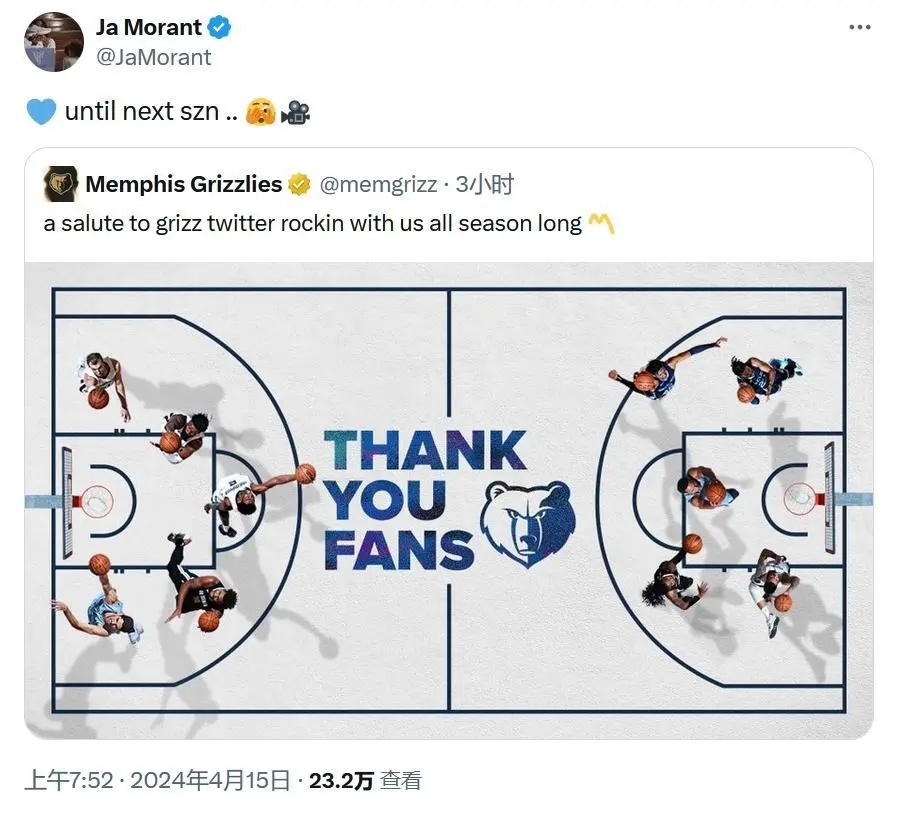Click the saluting face emoji
Image resolution: width=897 pixels, height=817 pixels.
point(260,112)
